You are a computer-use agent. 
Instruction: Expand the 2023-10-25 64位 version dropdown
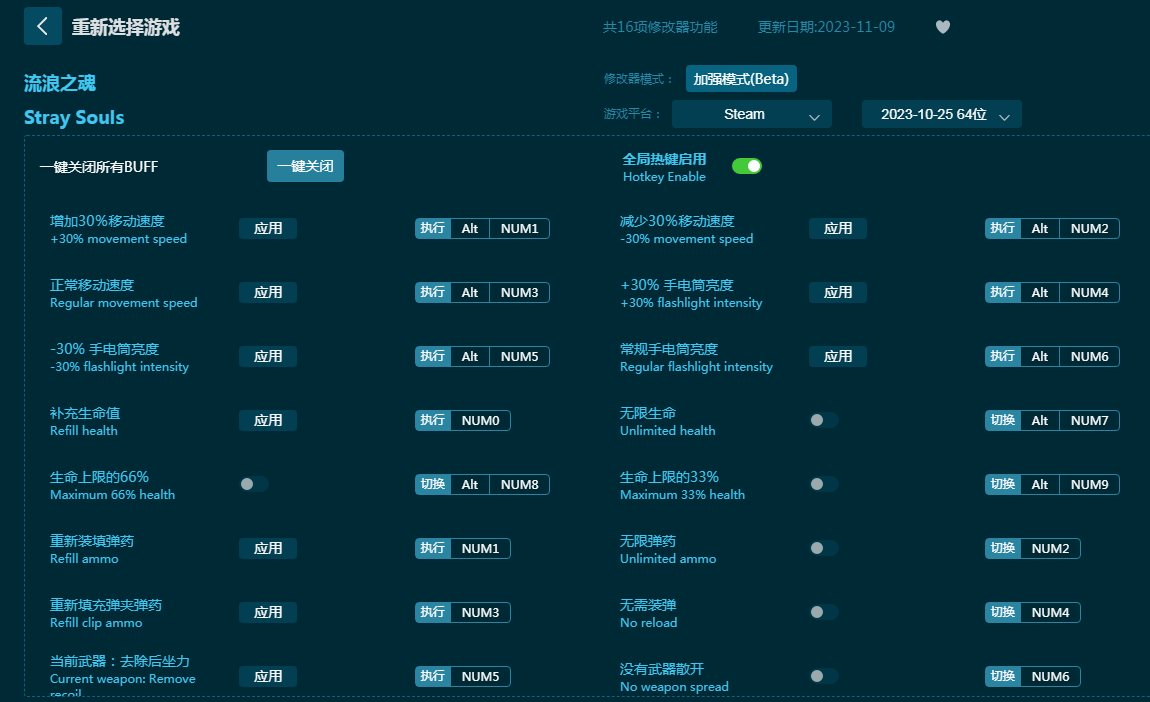[x=941, y=115]
